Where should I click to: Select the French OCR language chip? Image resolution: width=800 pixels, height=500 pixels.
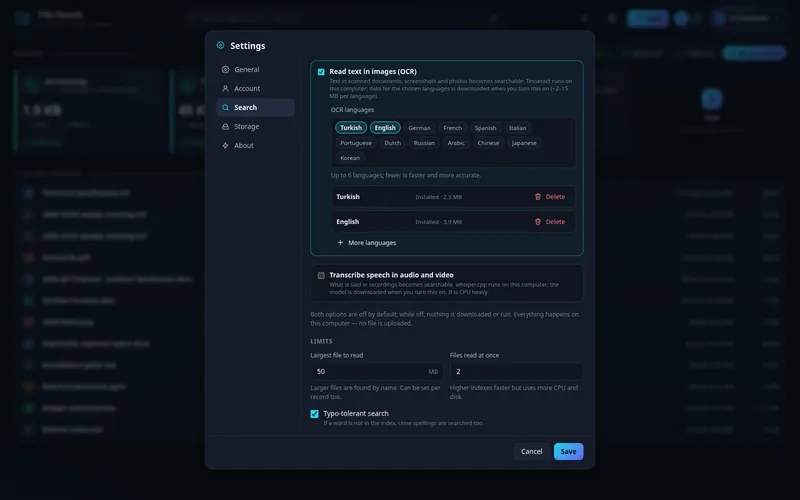point(453,128)
